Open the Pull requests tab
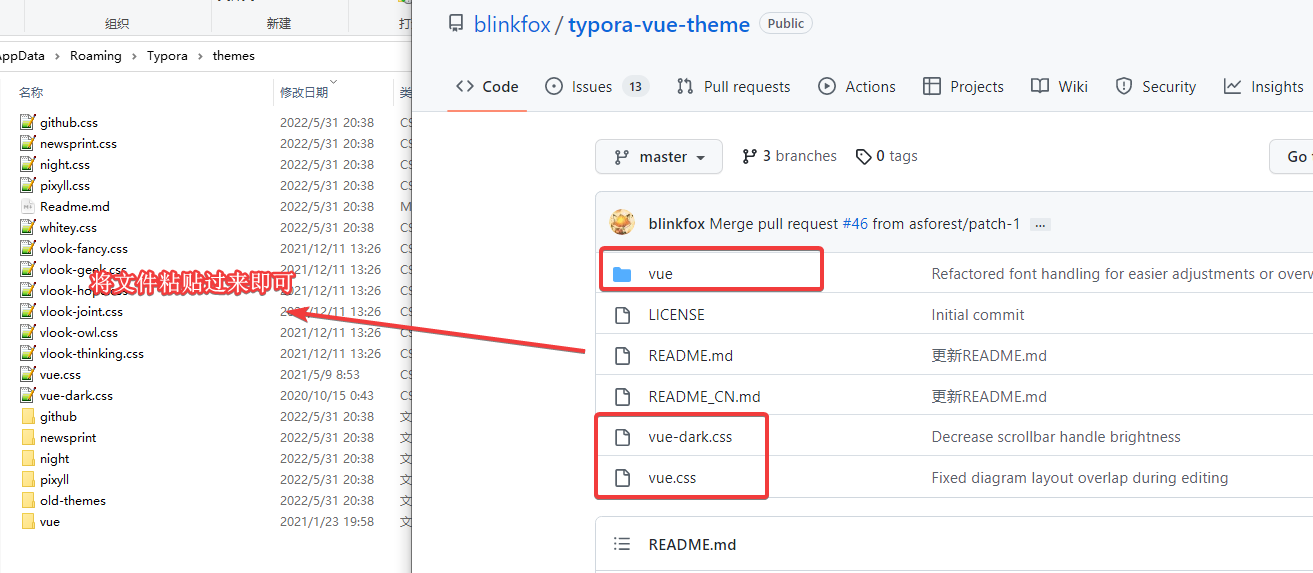Image resolution: width=1313 pixels, height=573 pixels. click(x=733, y=87)
